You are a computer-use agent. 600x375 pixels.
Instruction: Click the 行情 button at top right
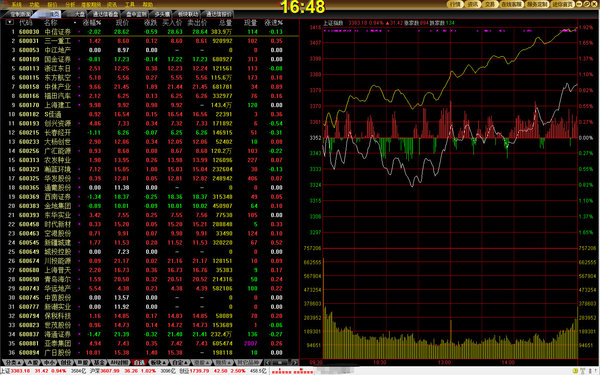455,4
